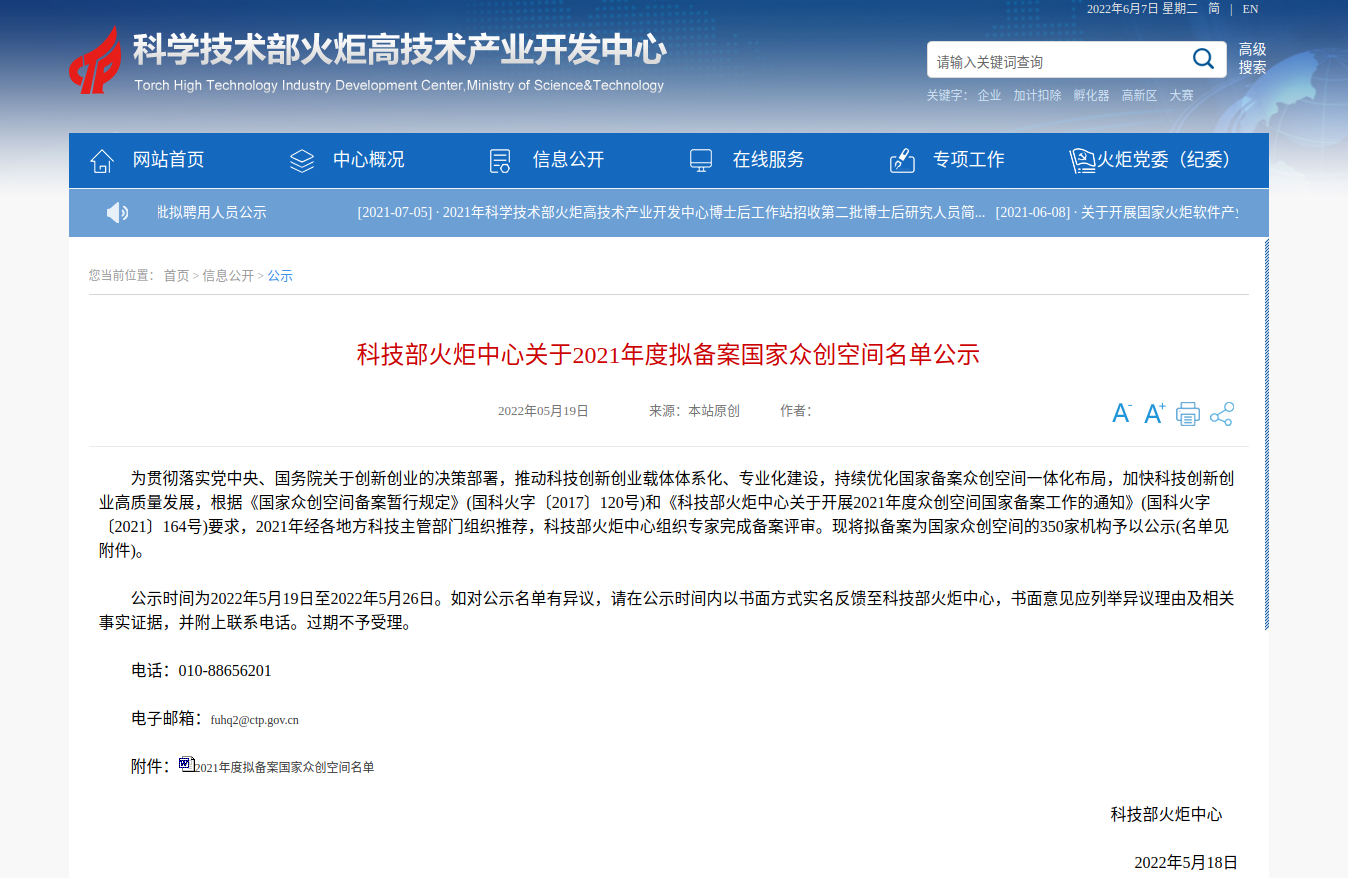Click the speaker announcement icon

click(117, 212)
